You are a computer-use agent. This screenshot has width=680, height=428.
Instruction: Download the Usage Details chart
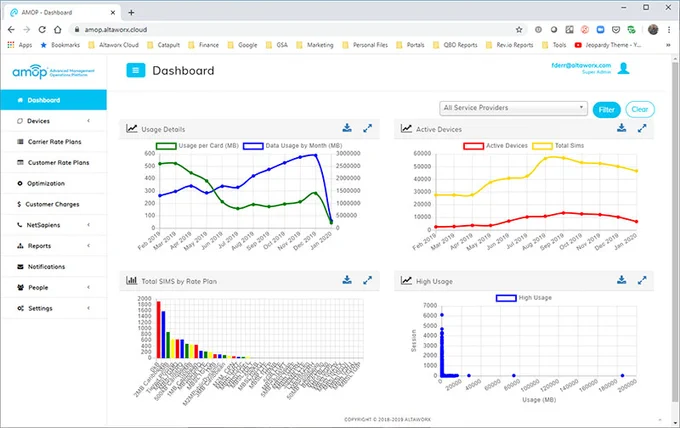[x=347, y=128]
